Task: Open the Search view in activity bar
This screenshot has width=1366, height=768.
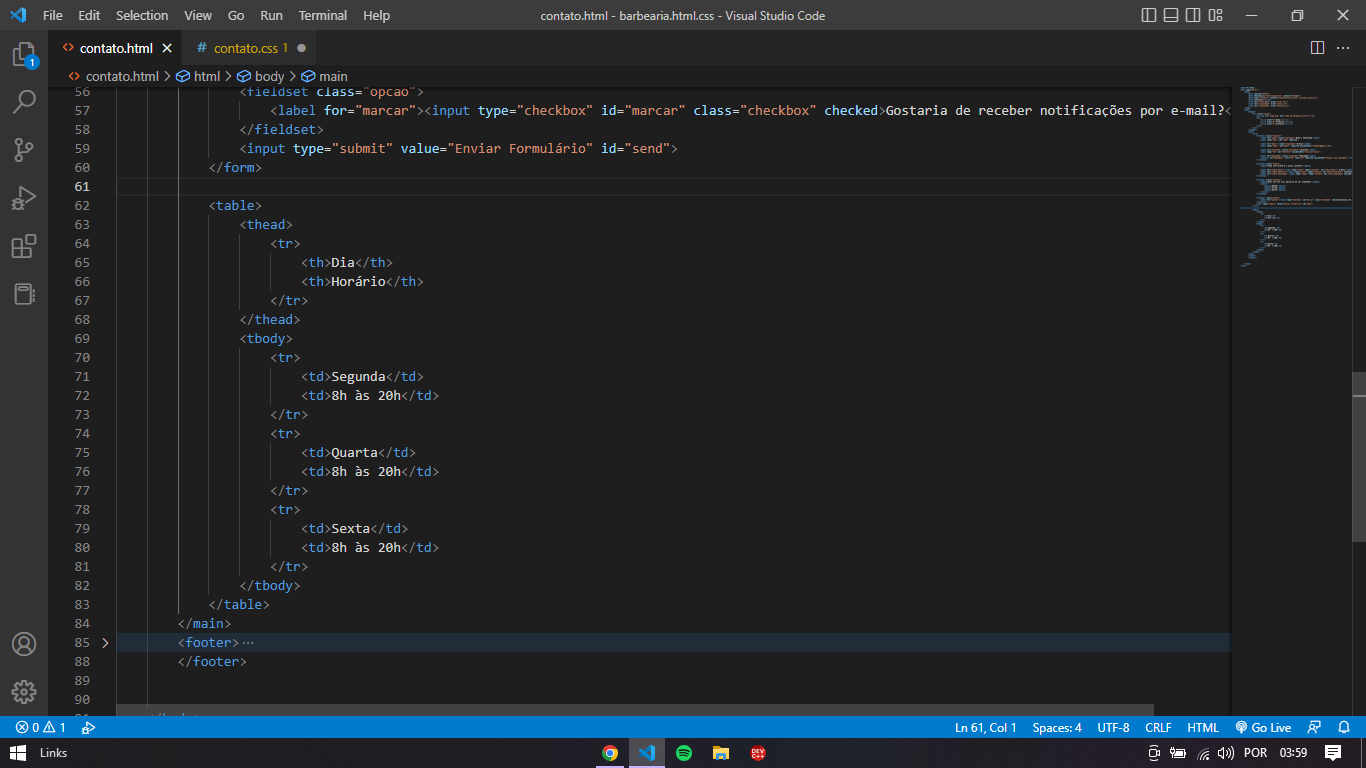Action: tap(24, 102)
